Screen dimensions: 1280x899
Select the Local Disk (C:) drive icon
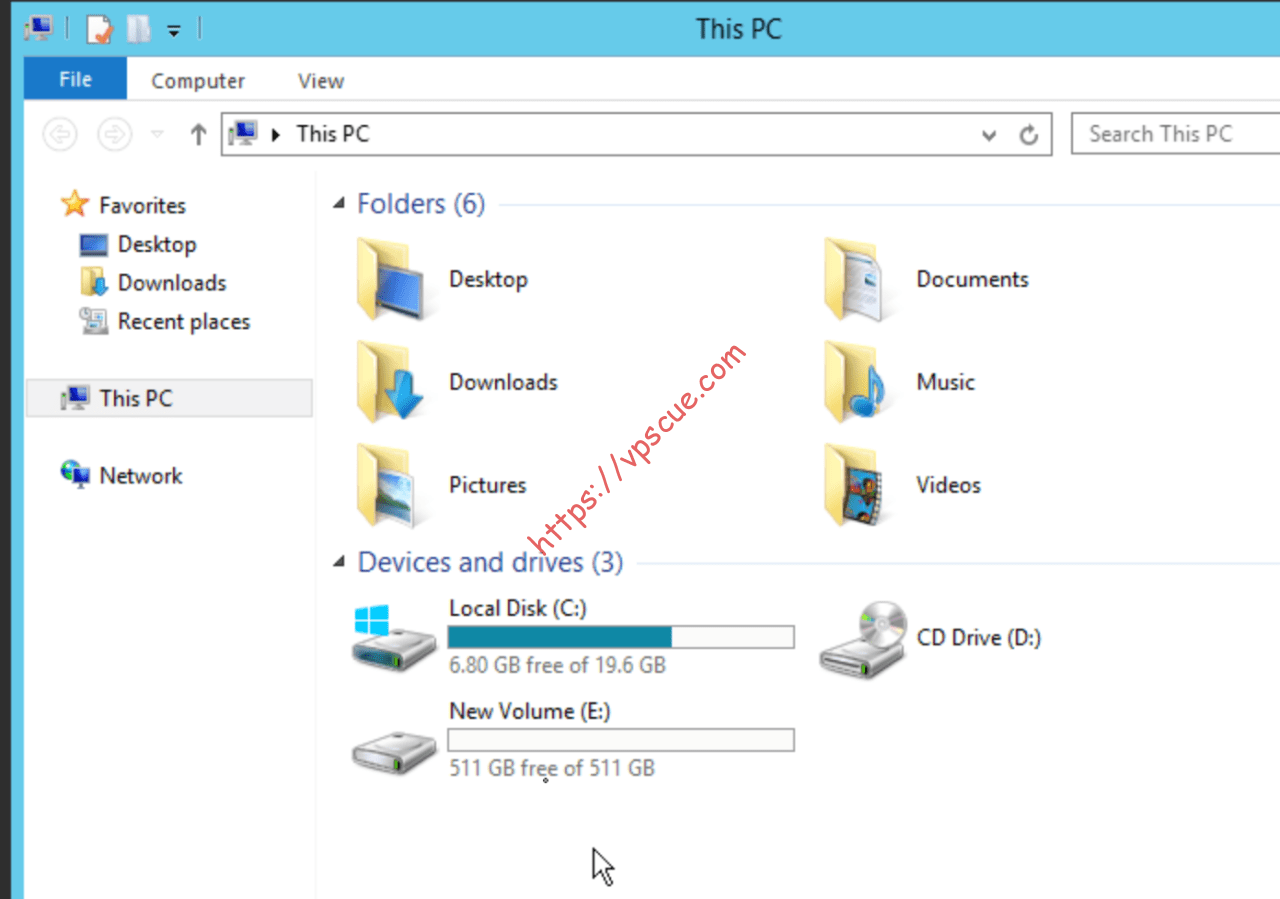tap(394, 638)
